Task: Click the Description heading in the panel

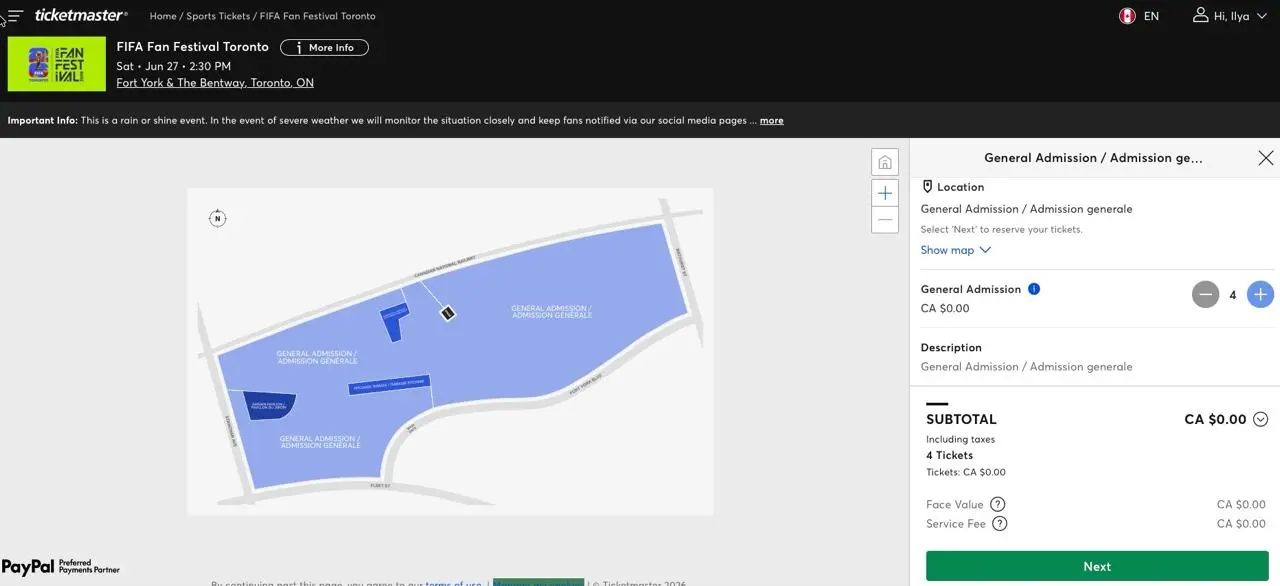Action: click(951, 348)
